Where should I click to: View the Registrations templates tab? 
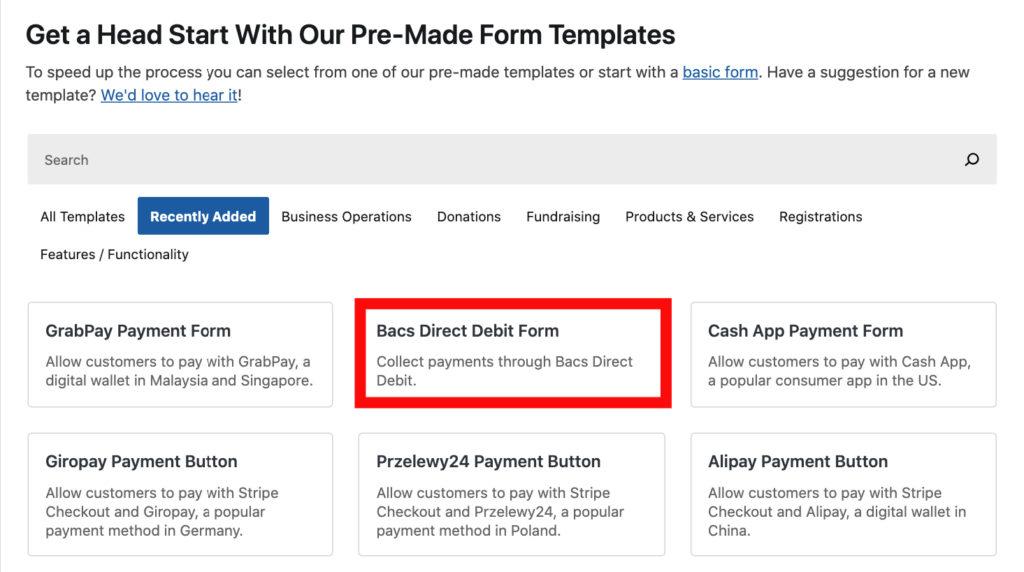820,216
